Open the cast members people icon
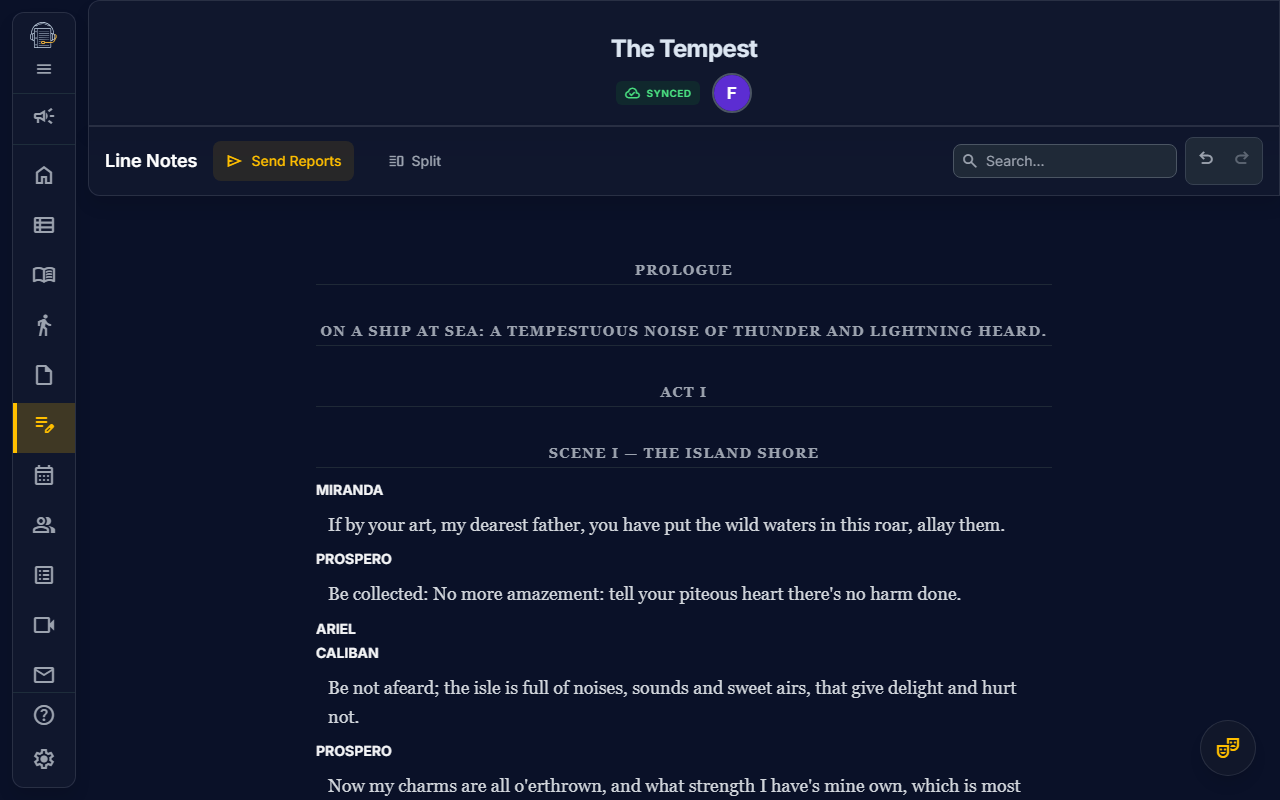 pos(44,524)
